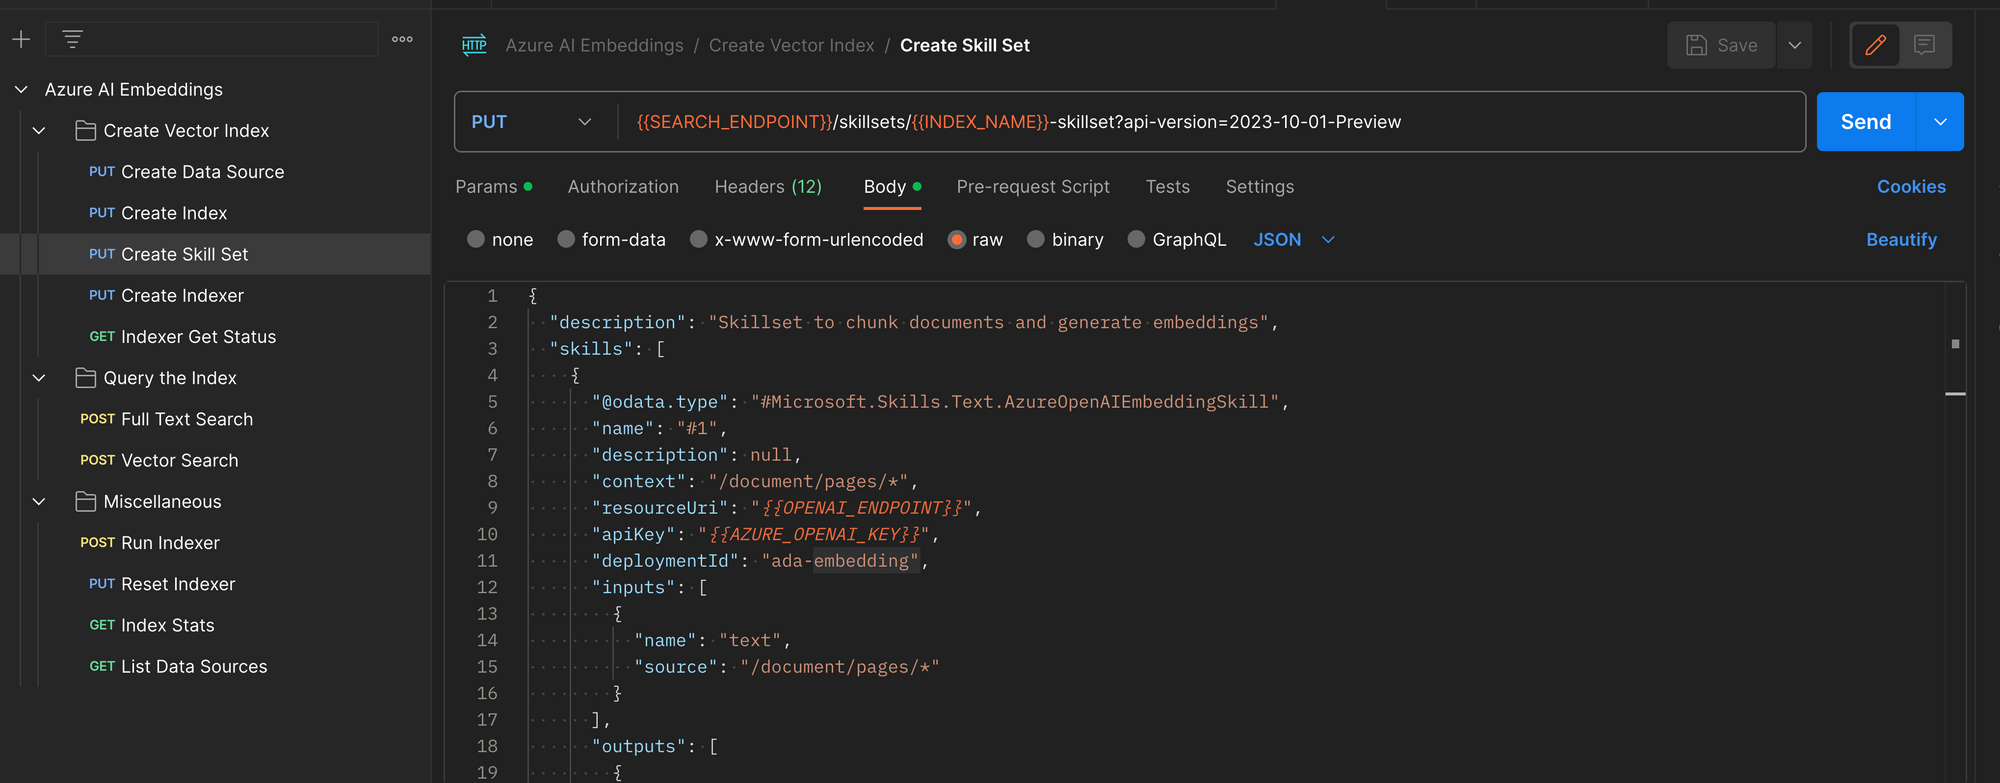Screen dimensions: 2000x783
Task: Click the pencil edit icon
Action: (x=1875, y=45)
